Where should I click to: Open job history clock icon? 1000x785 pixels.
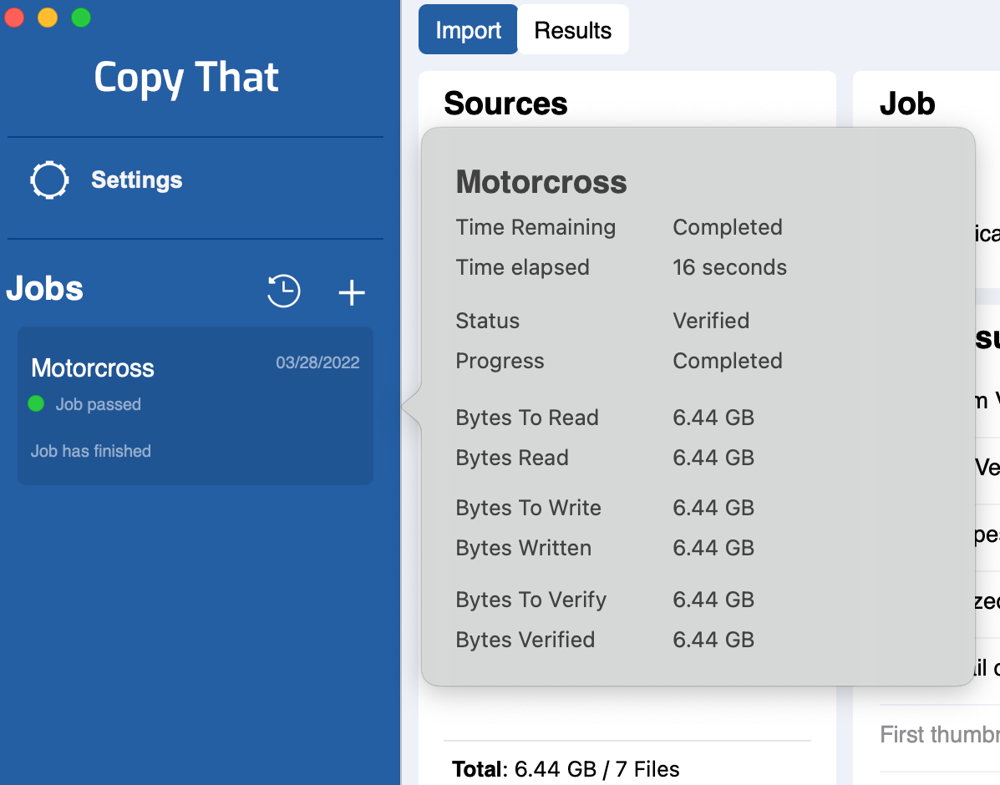(283, 291)
